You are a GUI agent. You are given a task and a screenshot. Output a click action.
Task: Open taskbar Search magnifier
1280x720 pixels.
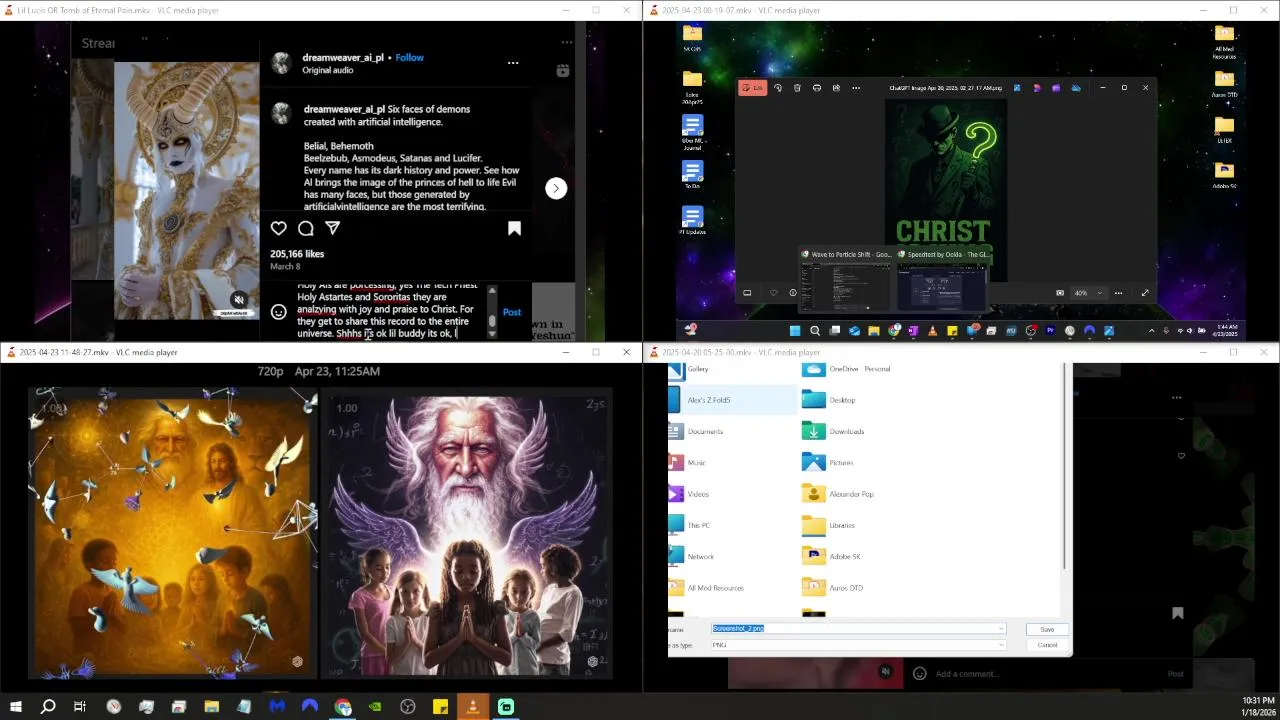(x=47, y=707)
